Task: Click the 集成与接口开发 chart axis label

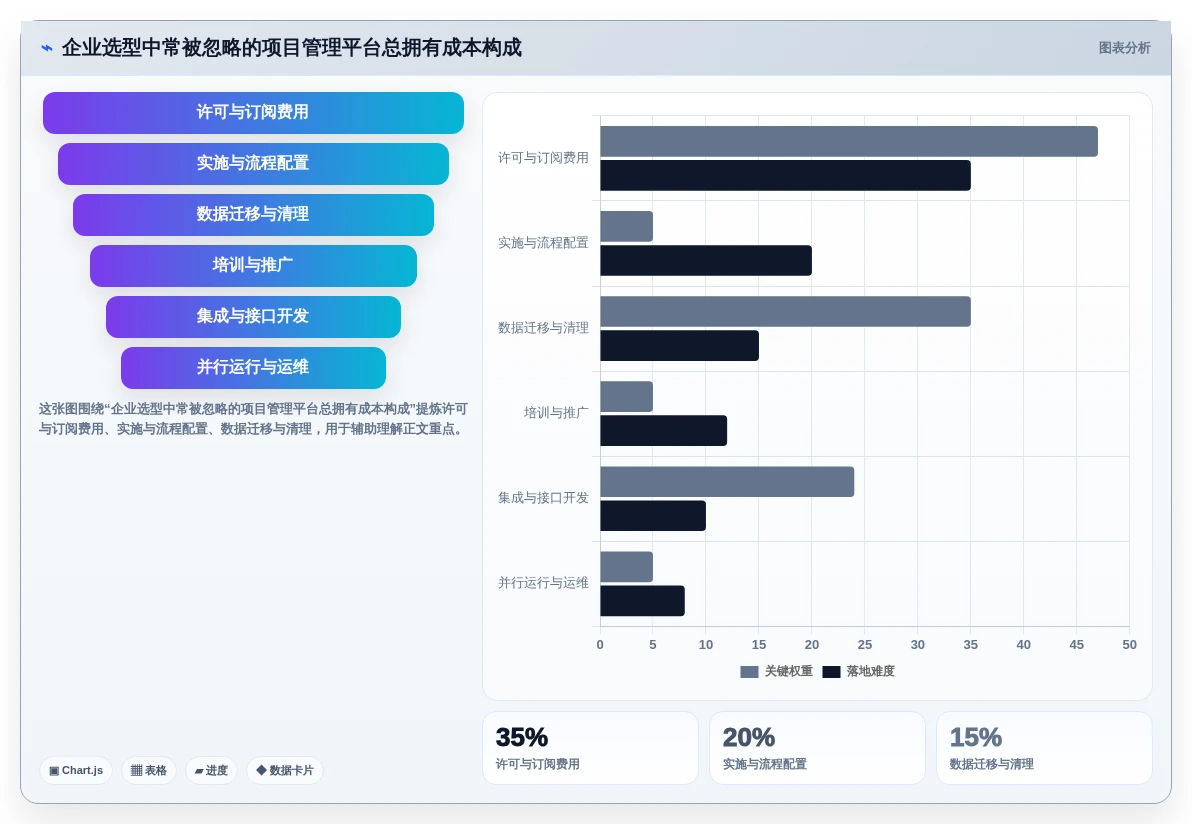Action: click(543, 499)
